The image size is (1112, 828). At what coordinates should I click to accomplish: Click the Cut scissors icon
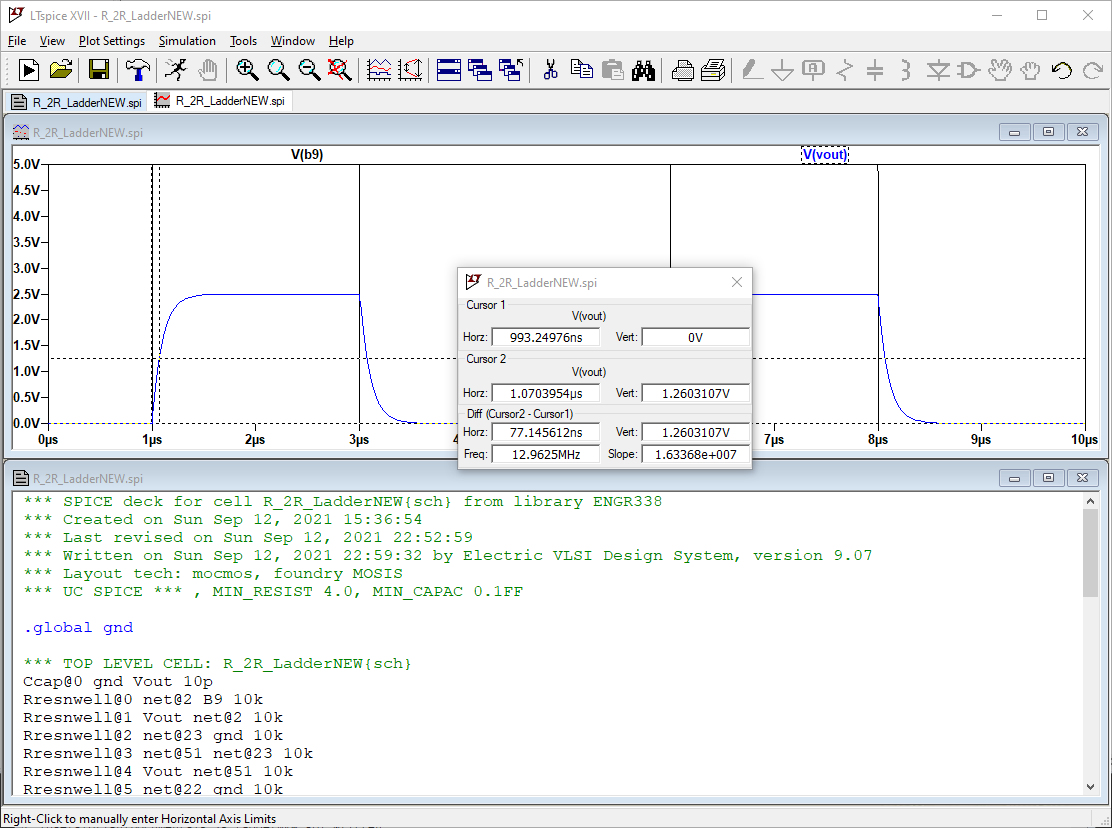[x=550, y=69]
